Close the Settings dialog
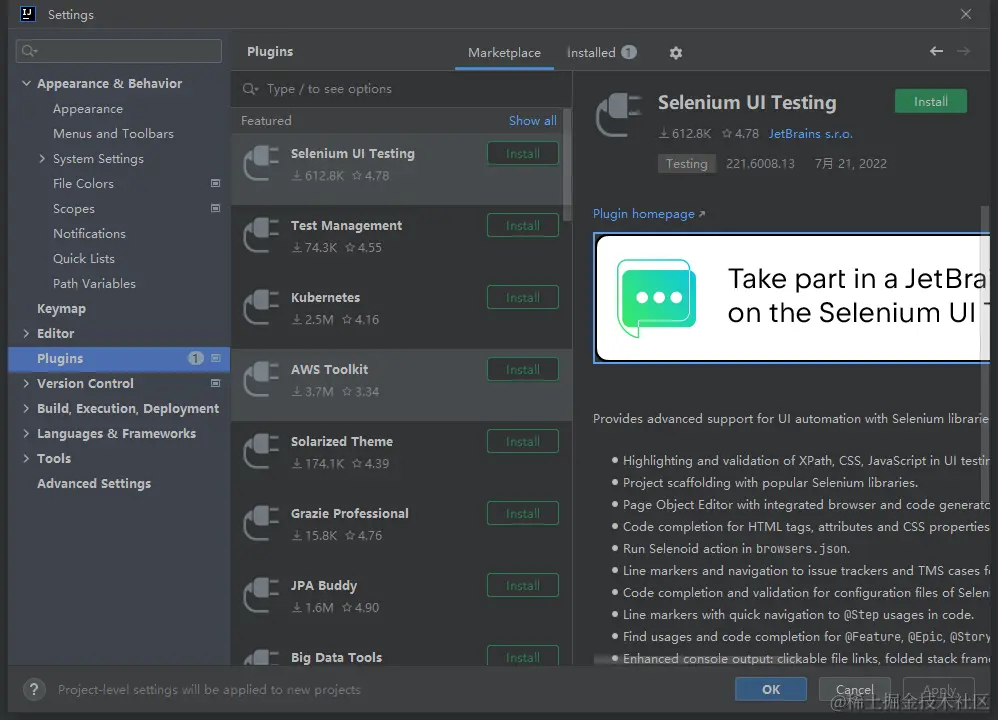 [x=966, y=14]
